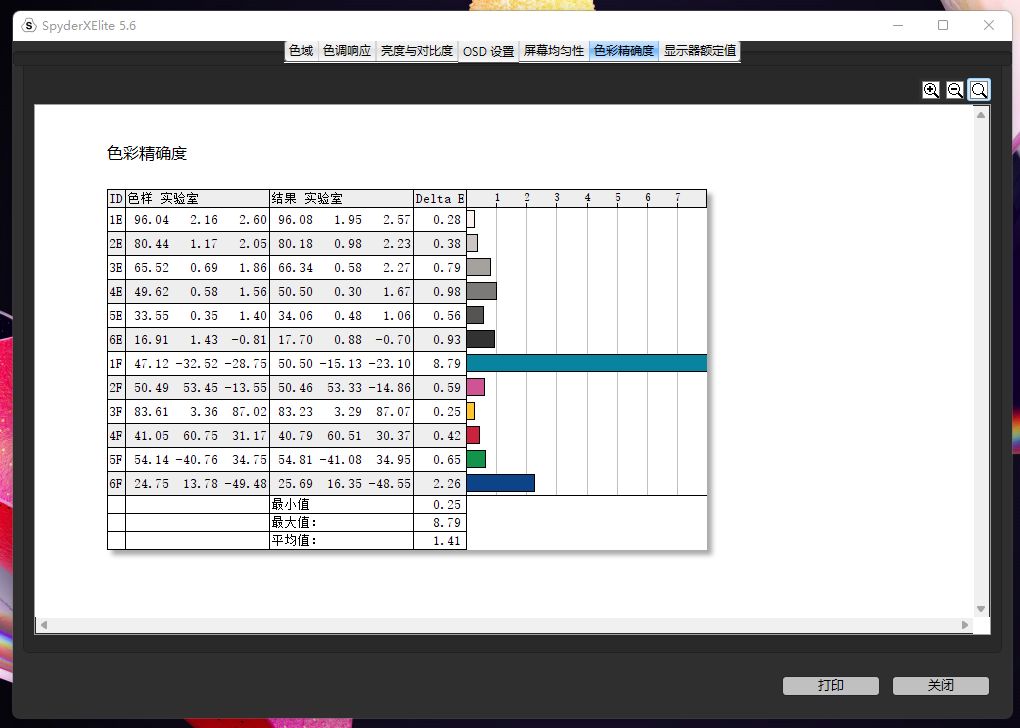Click the 关闭 button

pyautogui.click(x=939, y=686)
